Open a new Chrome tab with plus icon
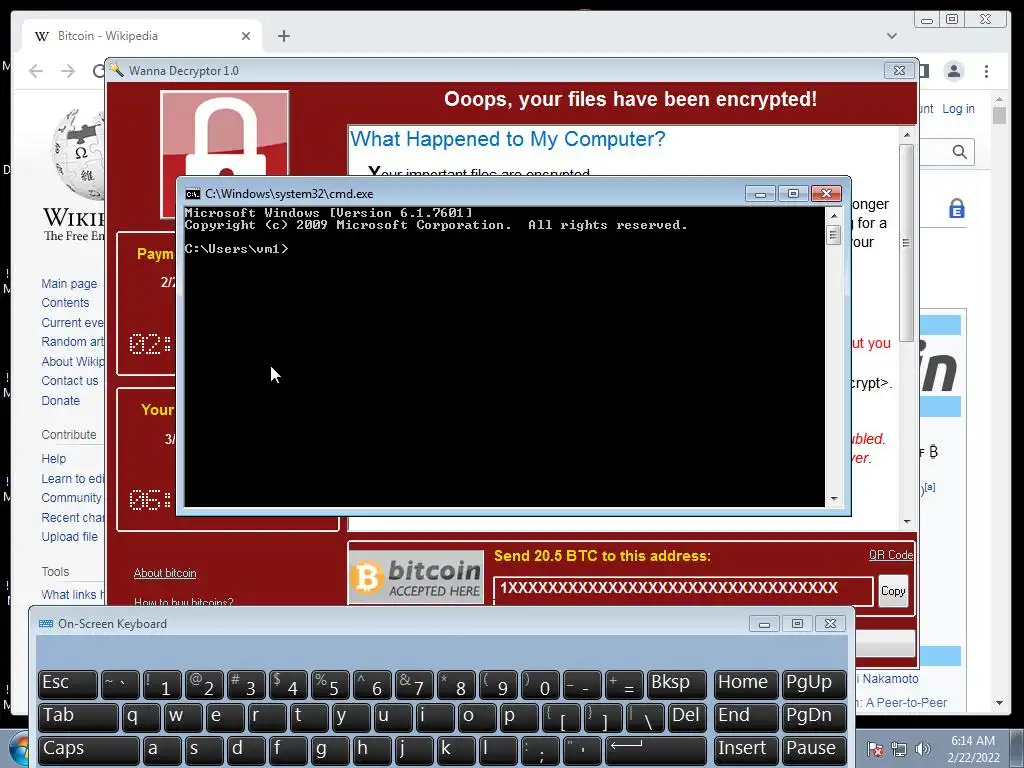This screenshot has width=1024, height=768. coord(283,36)
